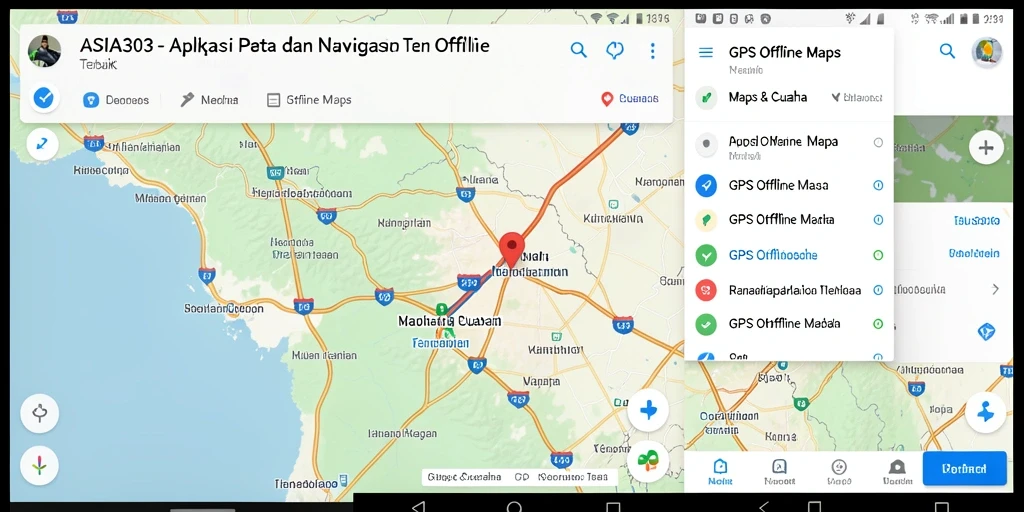1024x512 pixels.
Task: Toggle indicator beside GPS Offline Masa
Action: coord(878,185)
